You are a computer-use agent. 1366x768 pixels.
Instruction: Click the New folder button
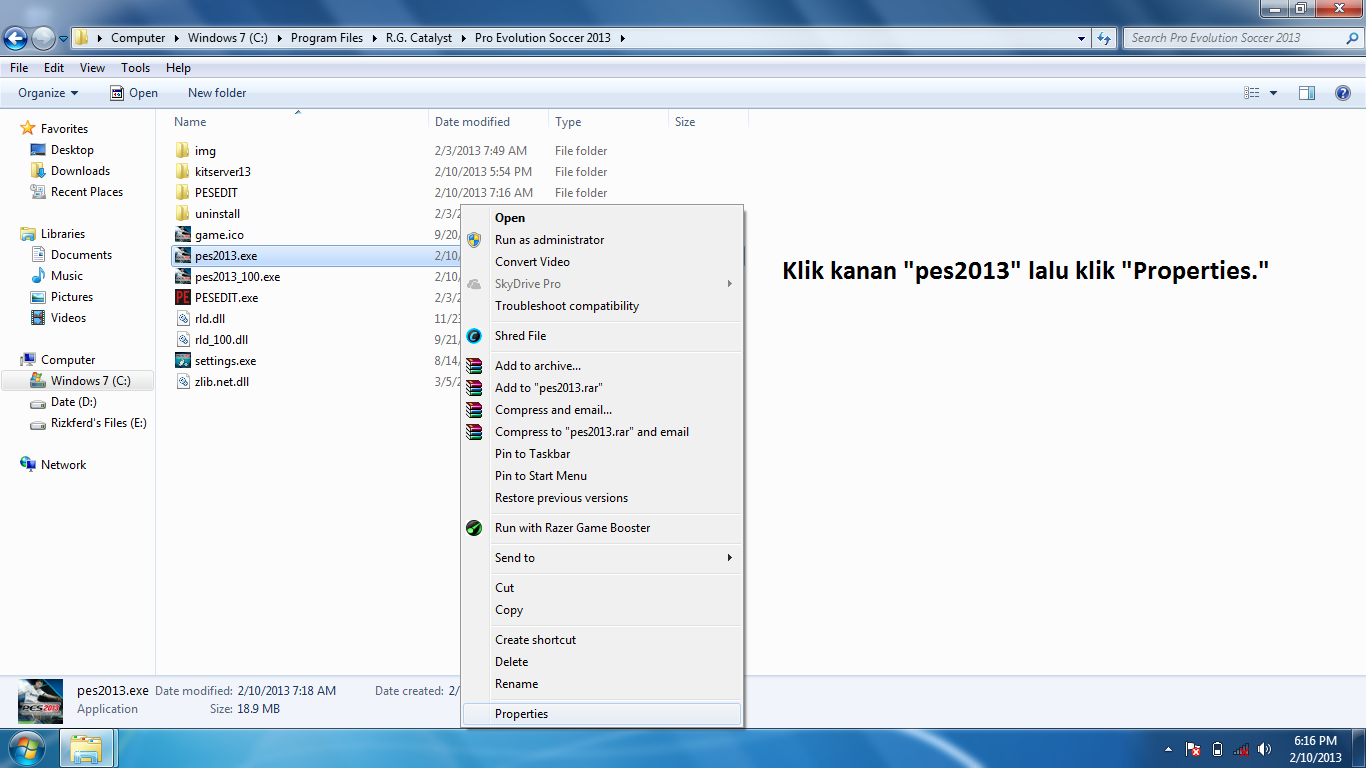pos(217,93)
